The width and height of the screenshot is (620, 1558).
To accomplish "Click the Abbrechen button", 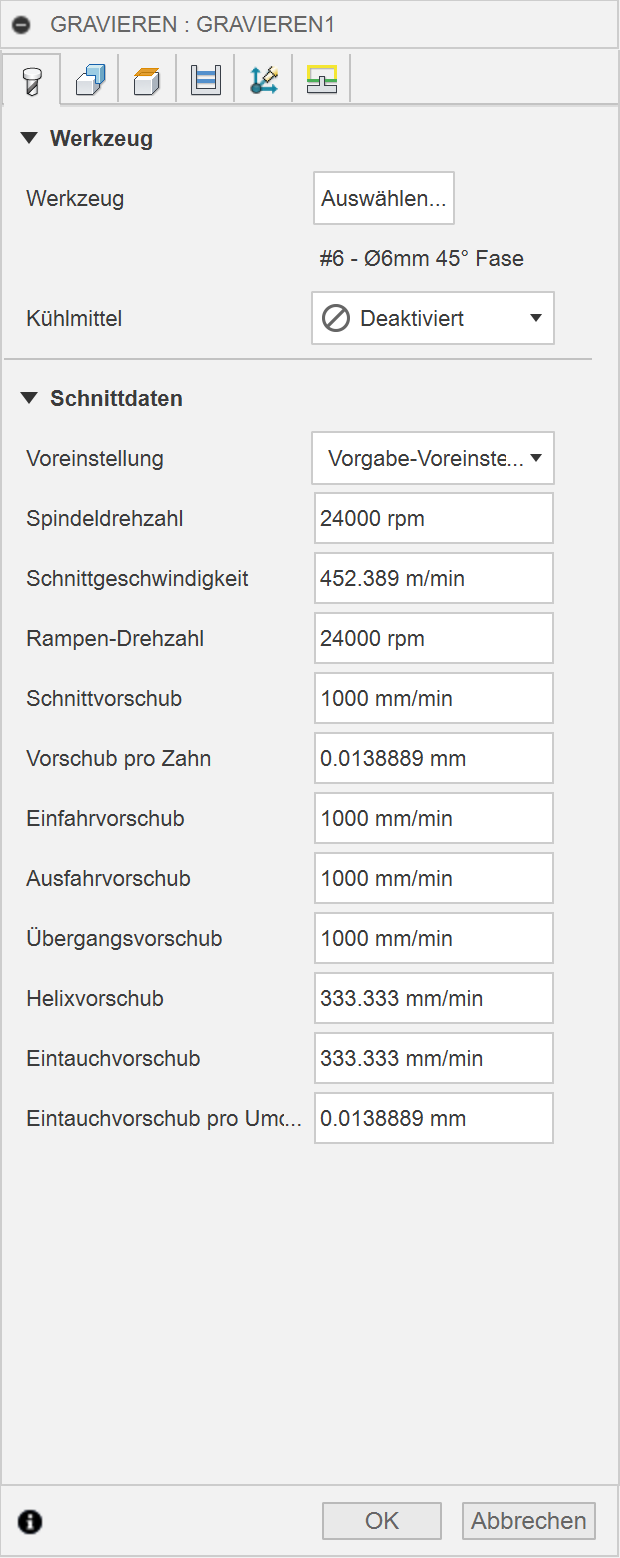I will 529,1521.
